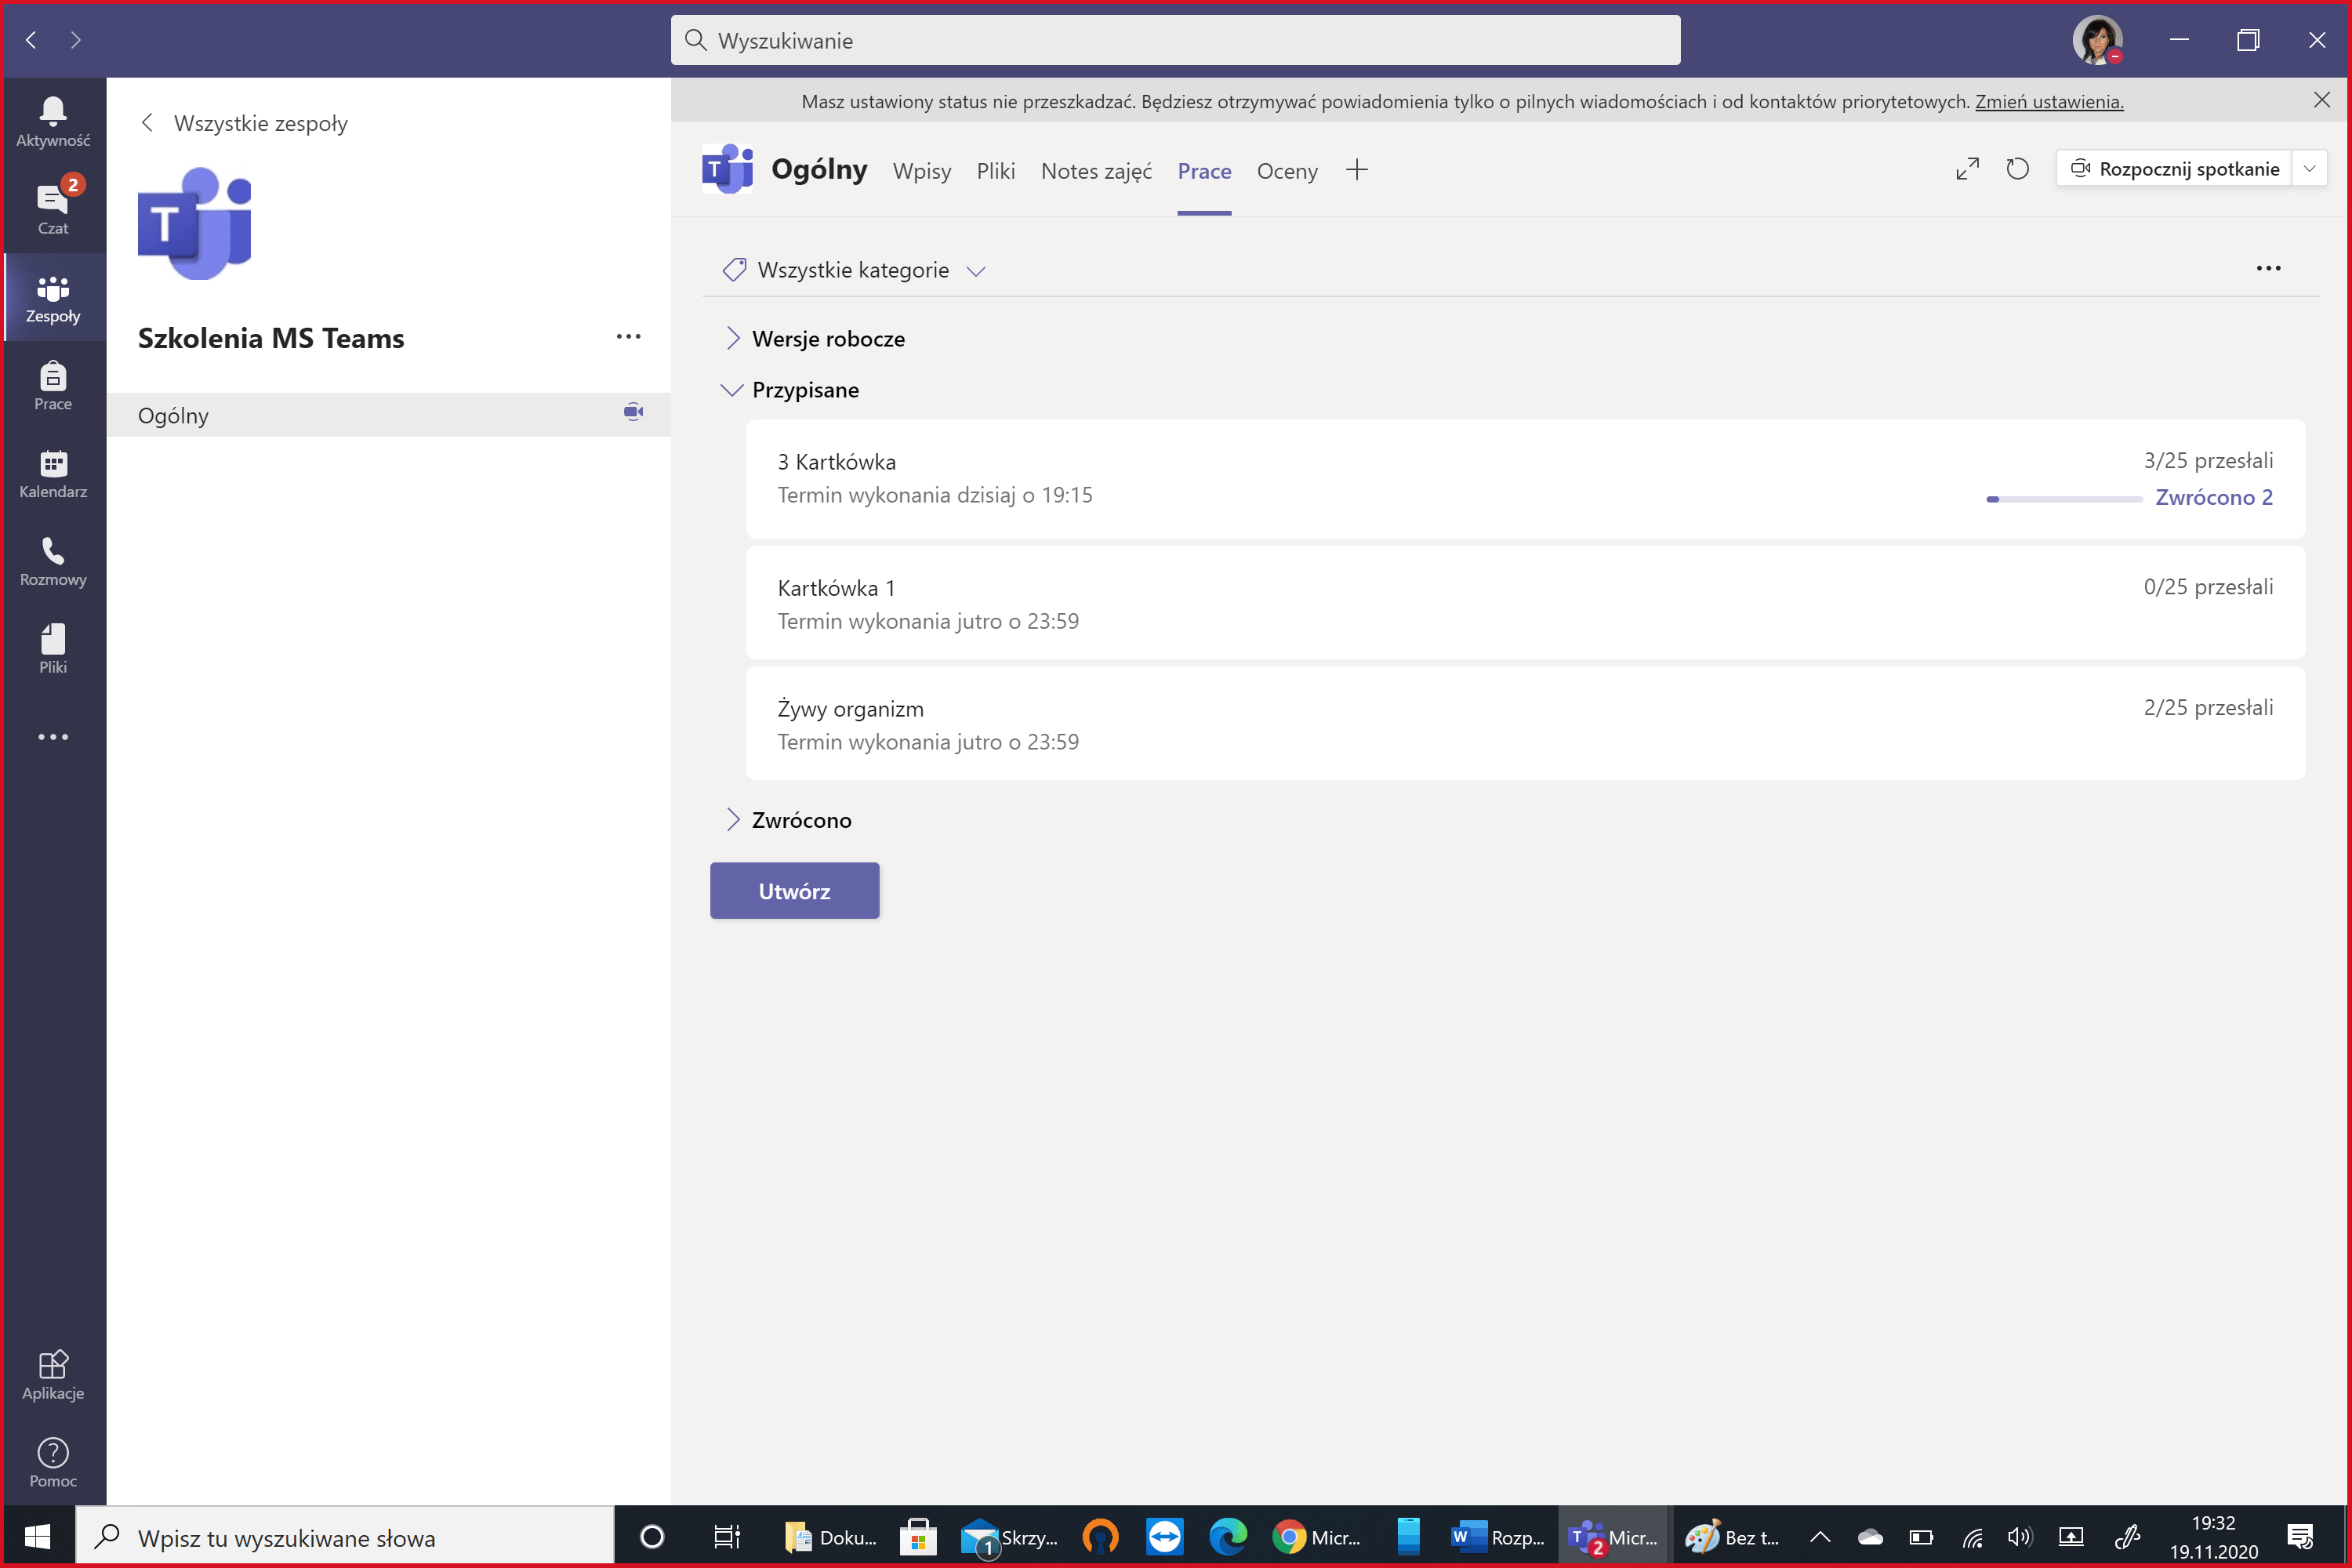Image resolution: width=2352 pixels, height=1568 pixels.
Task: Collapse the Przypisane section
Action: point(732,390)
